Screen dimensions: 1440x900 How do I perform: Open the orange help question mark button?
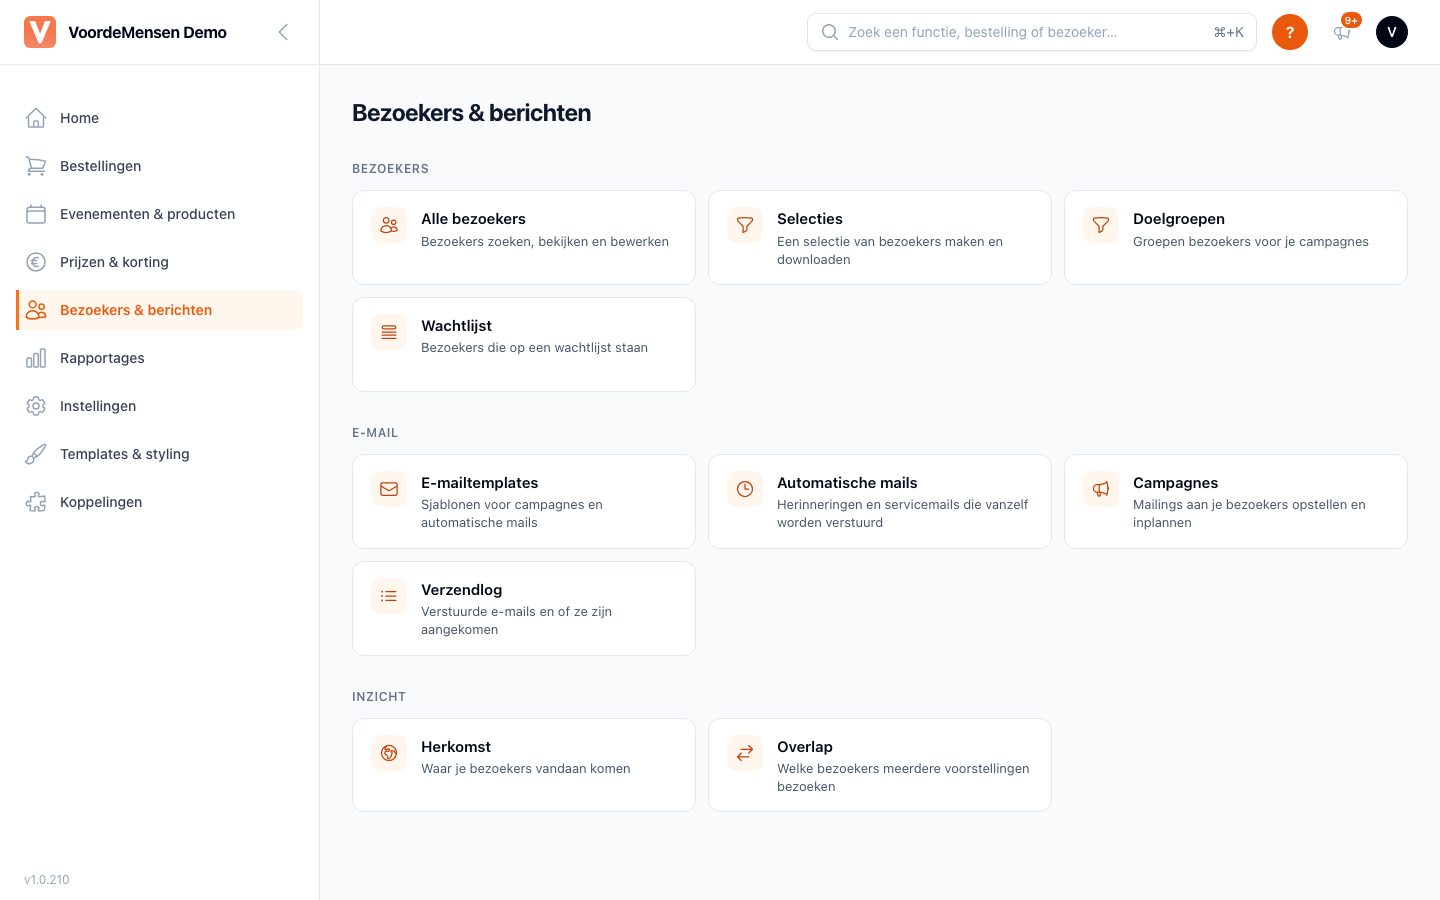click(1290, 32)
